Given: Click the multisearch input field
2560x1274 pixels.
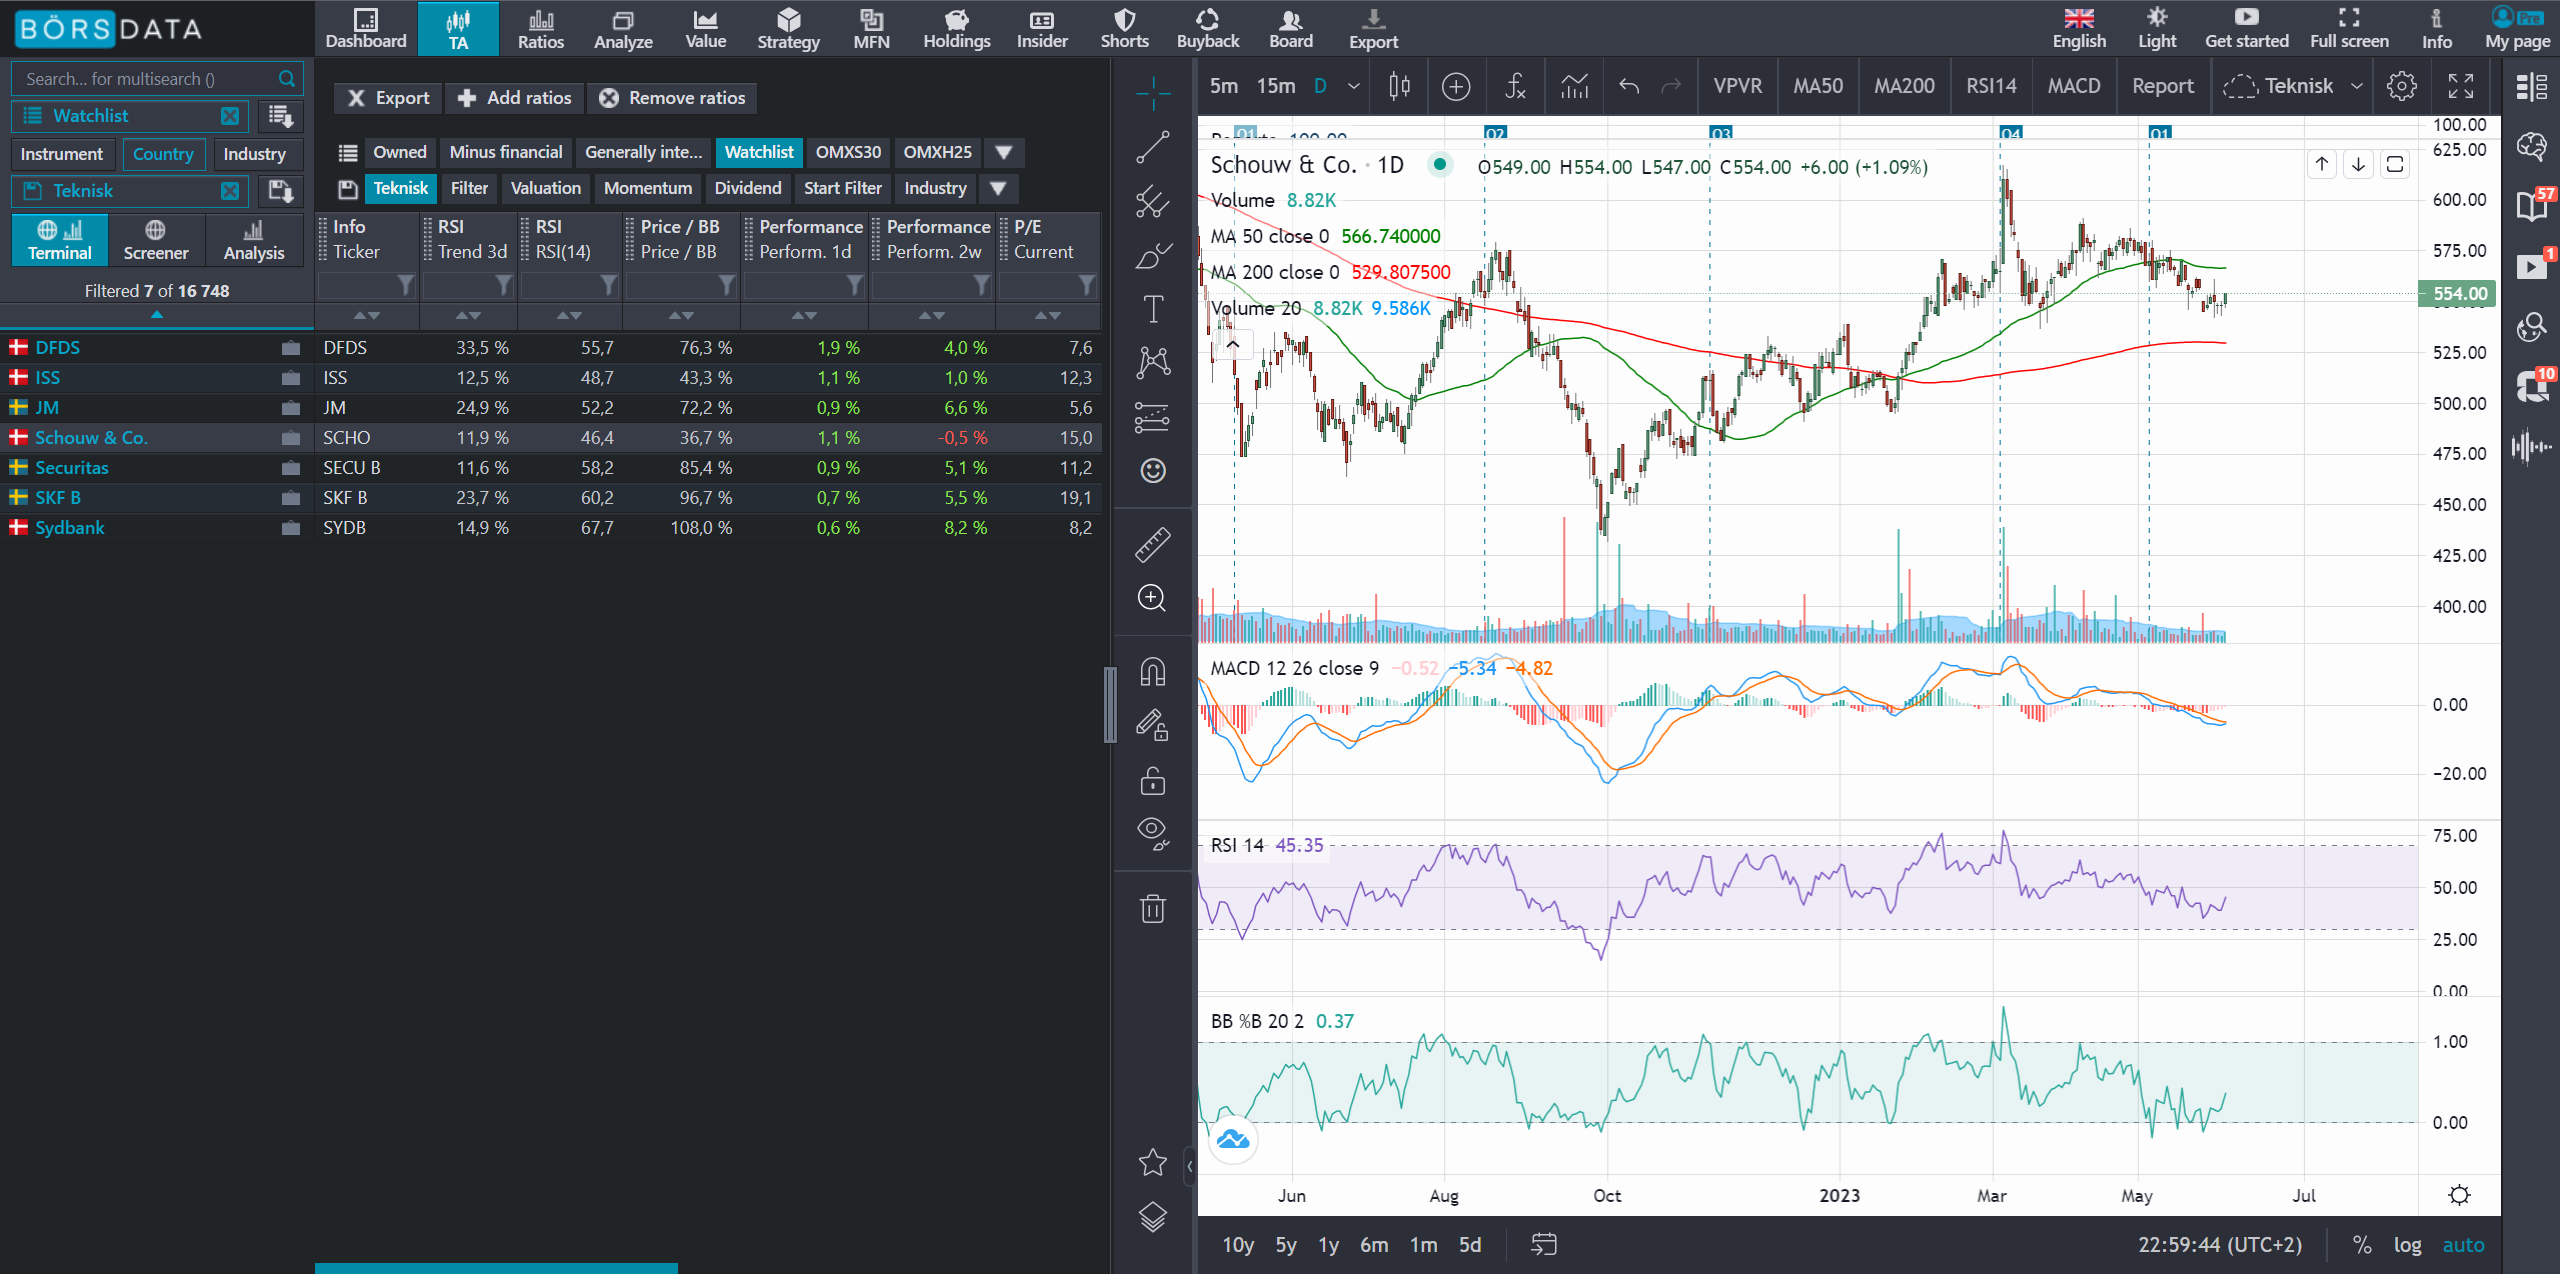Looking at the screenshot, I should click(148, 79).
